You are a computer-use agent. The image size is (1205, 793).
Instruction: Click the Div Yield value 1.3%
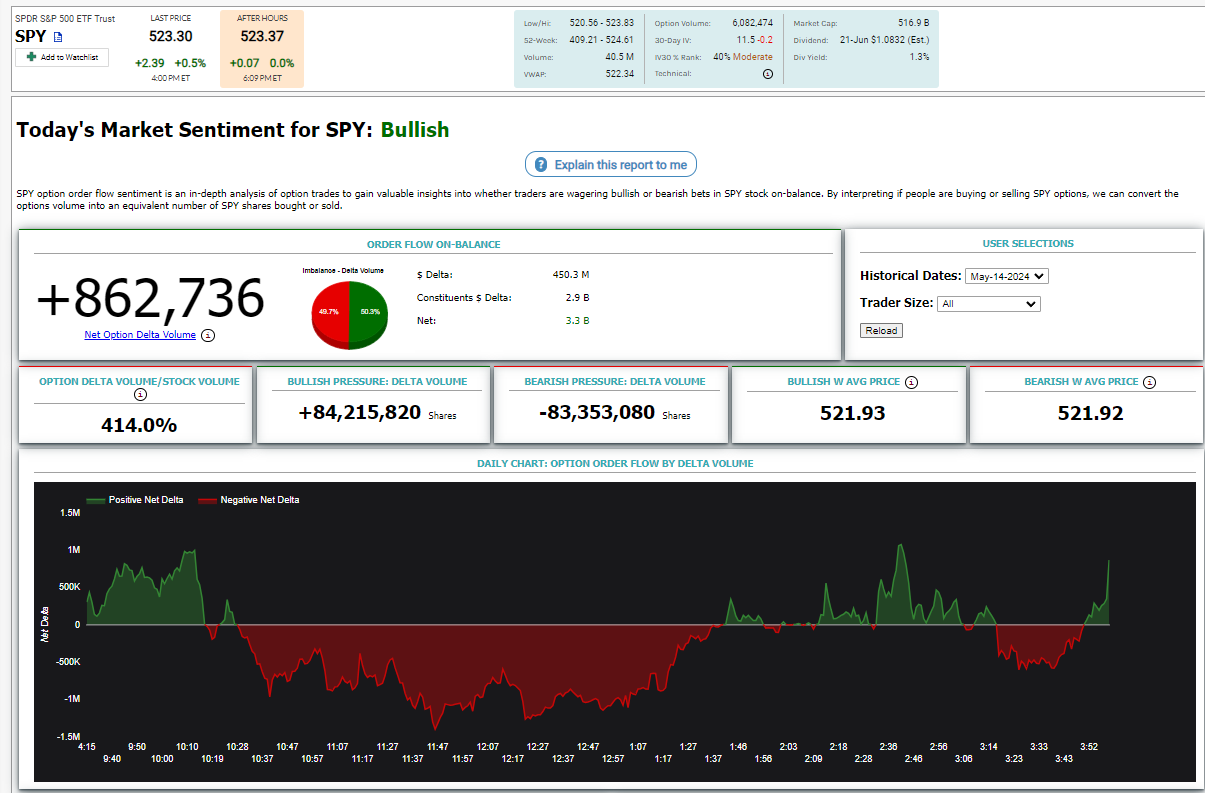(920, 56)
